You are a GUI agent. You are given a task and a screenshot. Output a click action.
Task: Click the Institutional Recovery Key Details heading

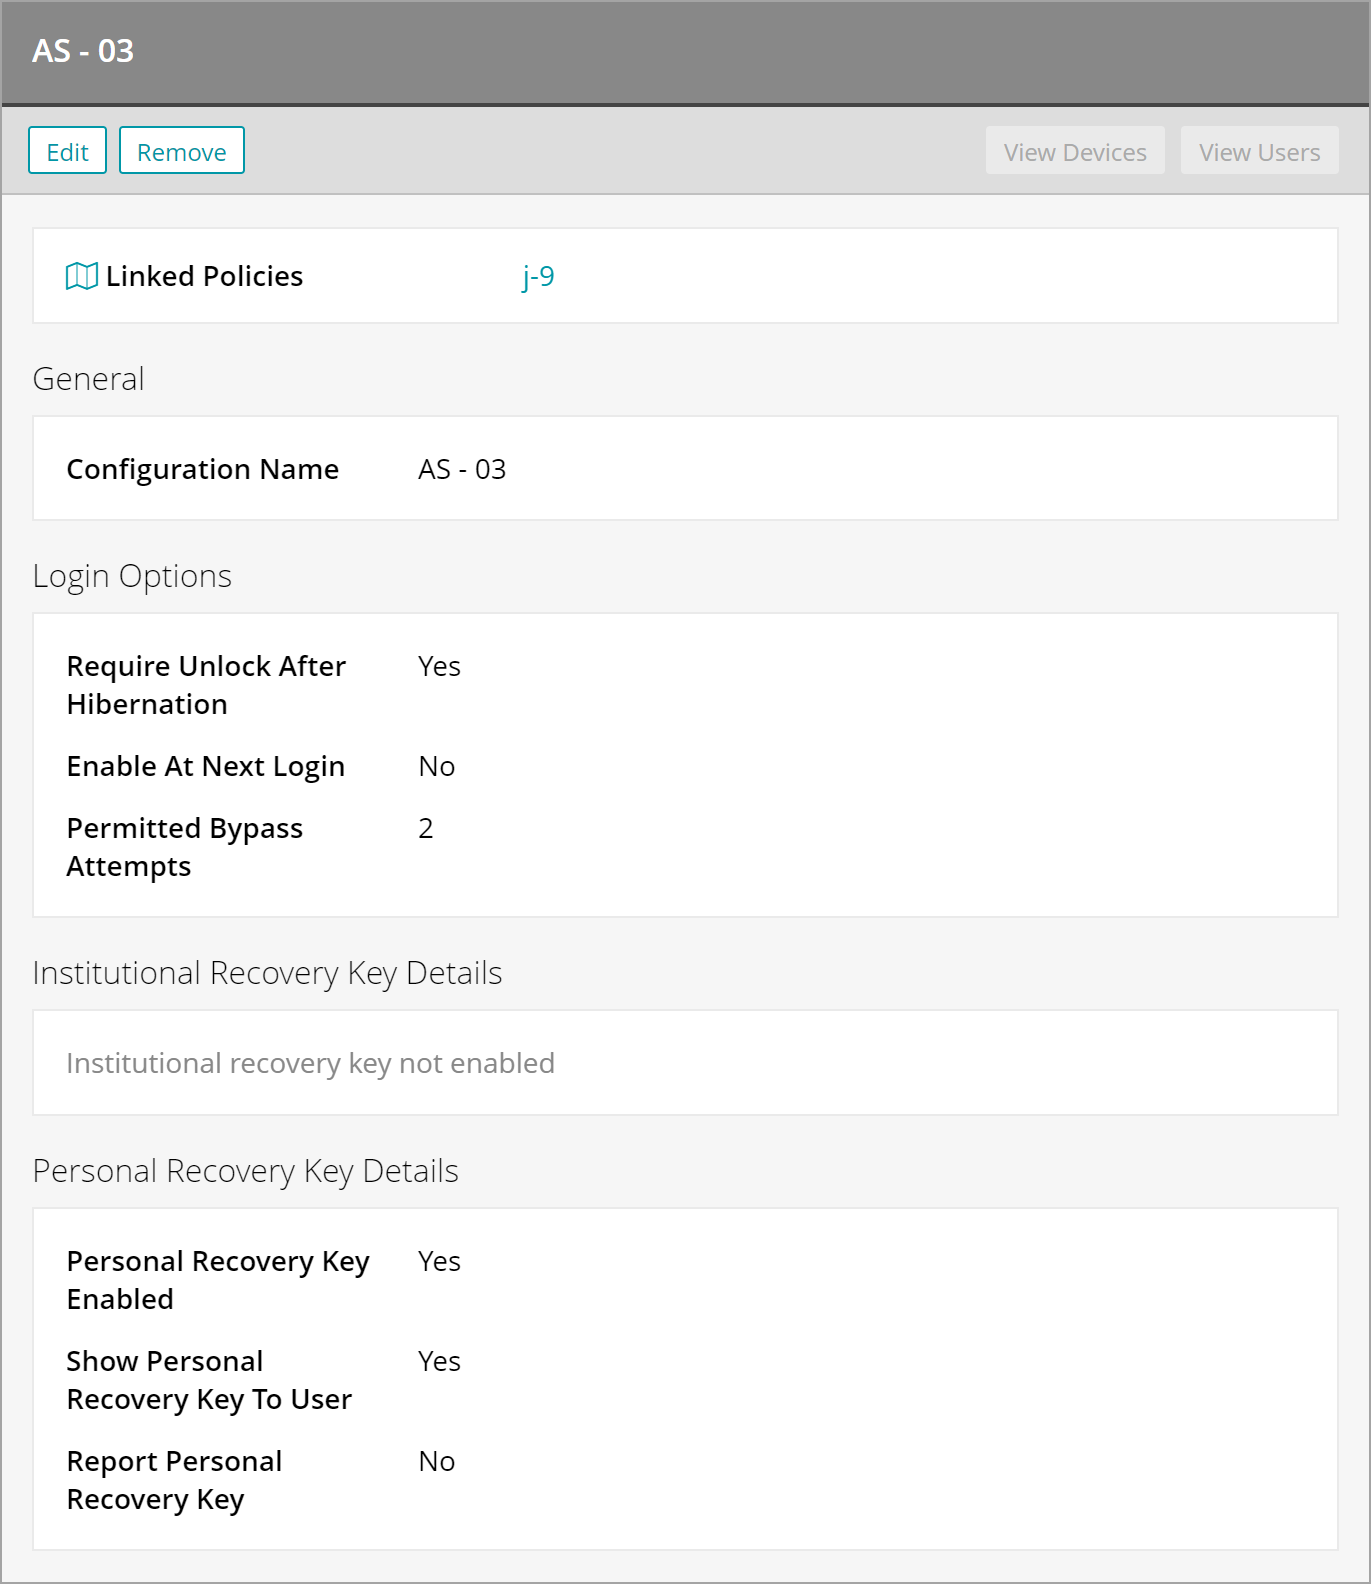point(267,973)
